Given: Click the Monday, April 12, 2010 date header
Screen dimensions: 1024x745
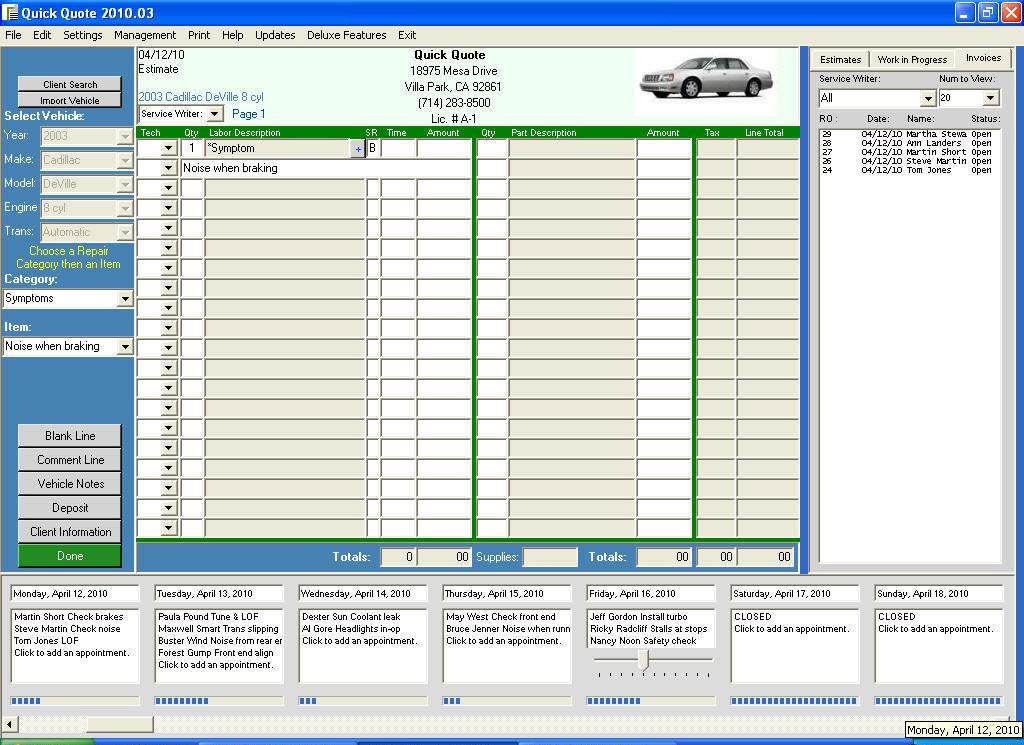Looking at the screenshot, I should pyautogui.click(x=75, y=594).
